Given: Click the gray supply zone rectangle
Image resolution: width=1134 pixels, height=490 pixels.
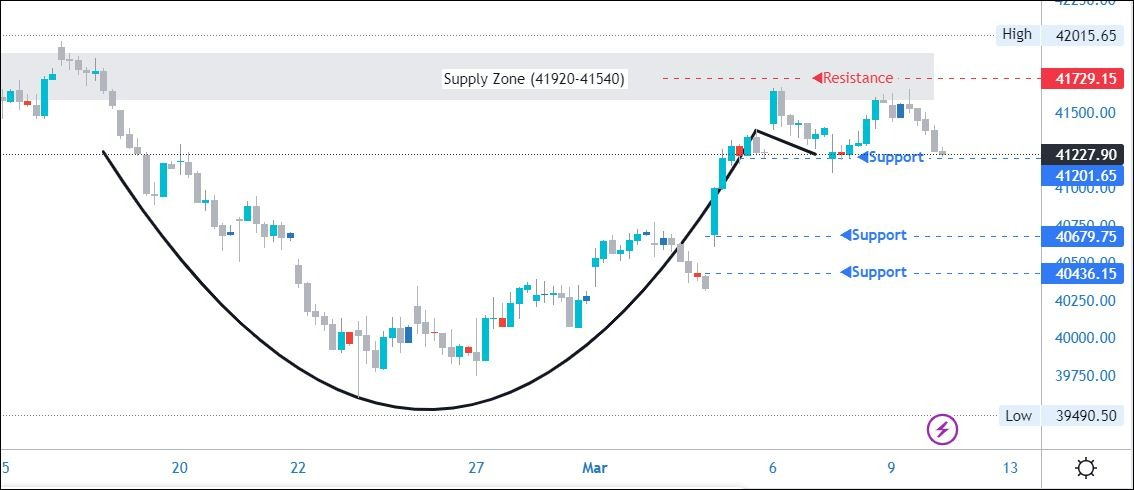Looking at the screenshot, I should click(x=300, y=76).
